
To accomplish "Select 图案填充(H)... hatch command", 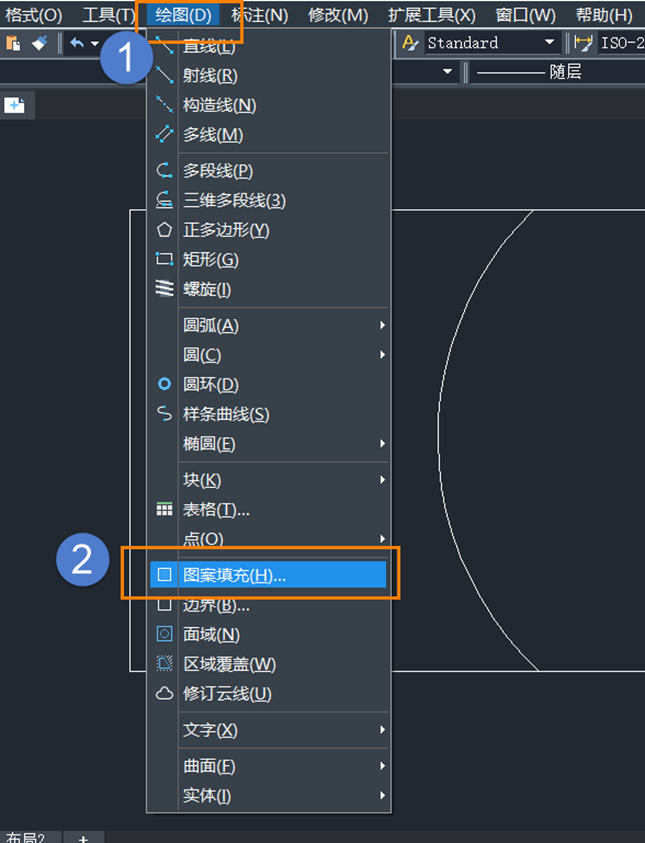I will (268, 575).
